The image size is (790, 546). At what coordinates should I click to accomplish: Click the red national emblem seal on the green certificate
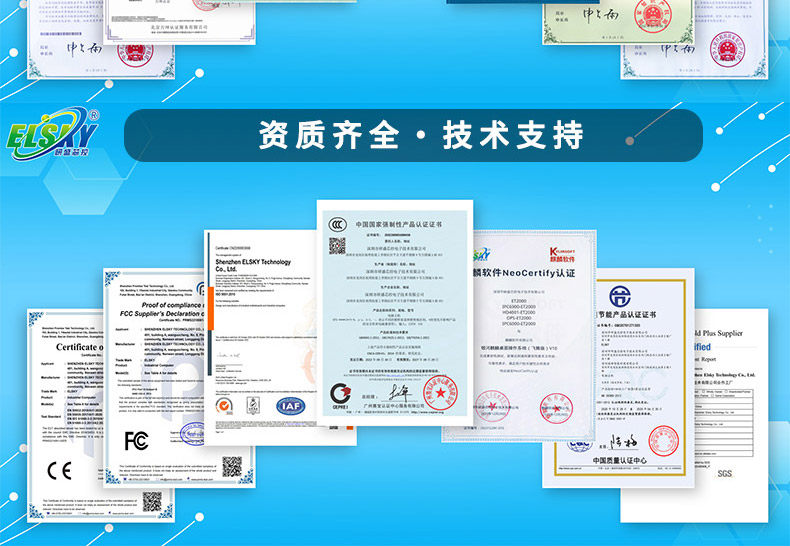coord(653,15)
